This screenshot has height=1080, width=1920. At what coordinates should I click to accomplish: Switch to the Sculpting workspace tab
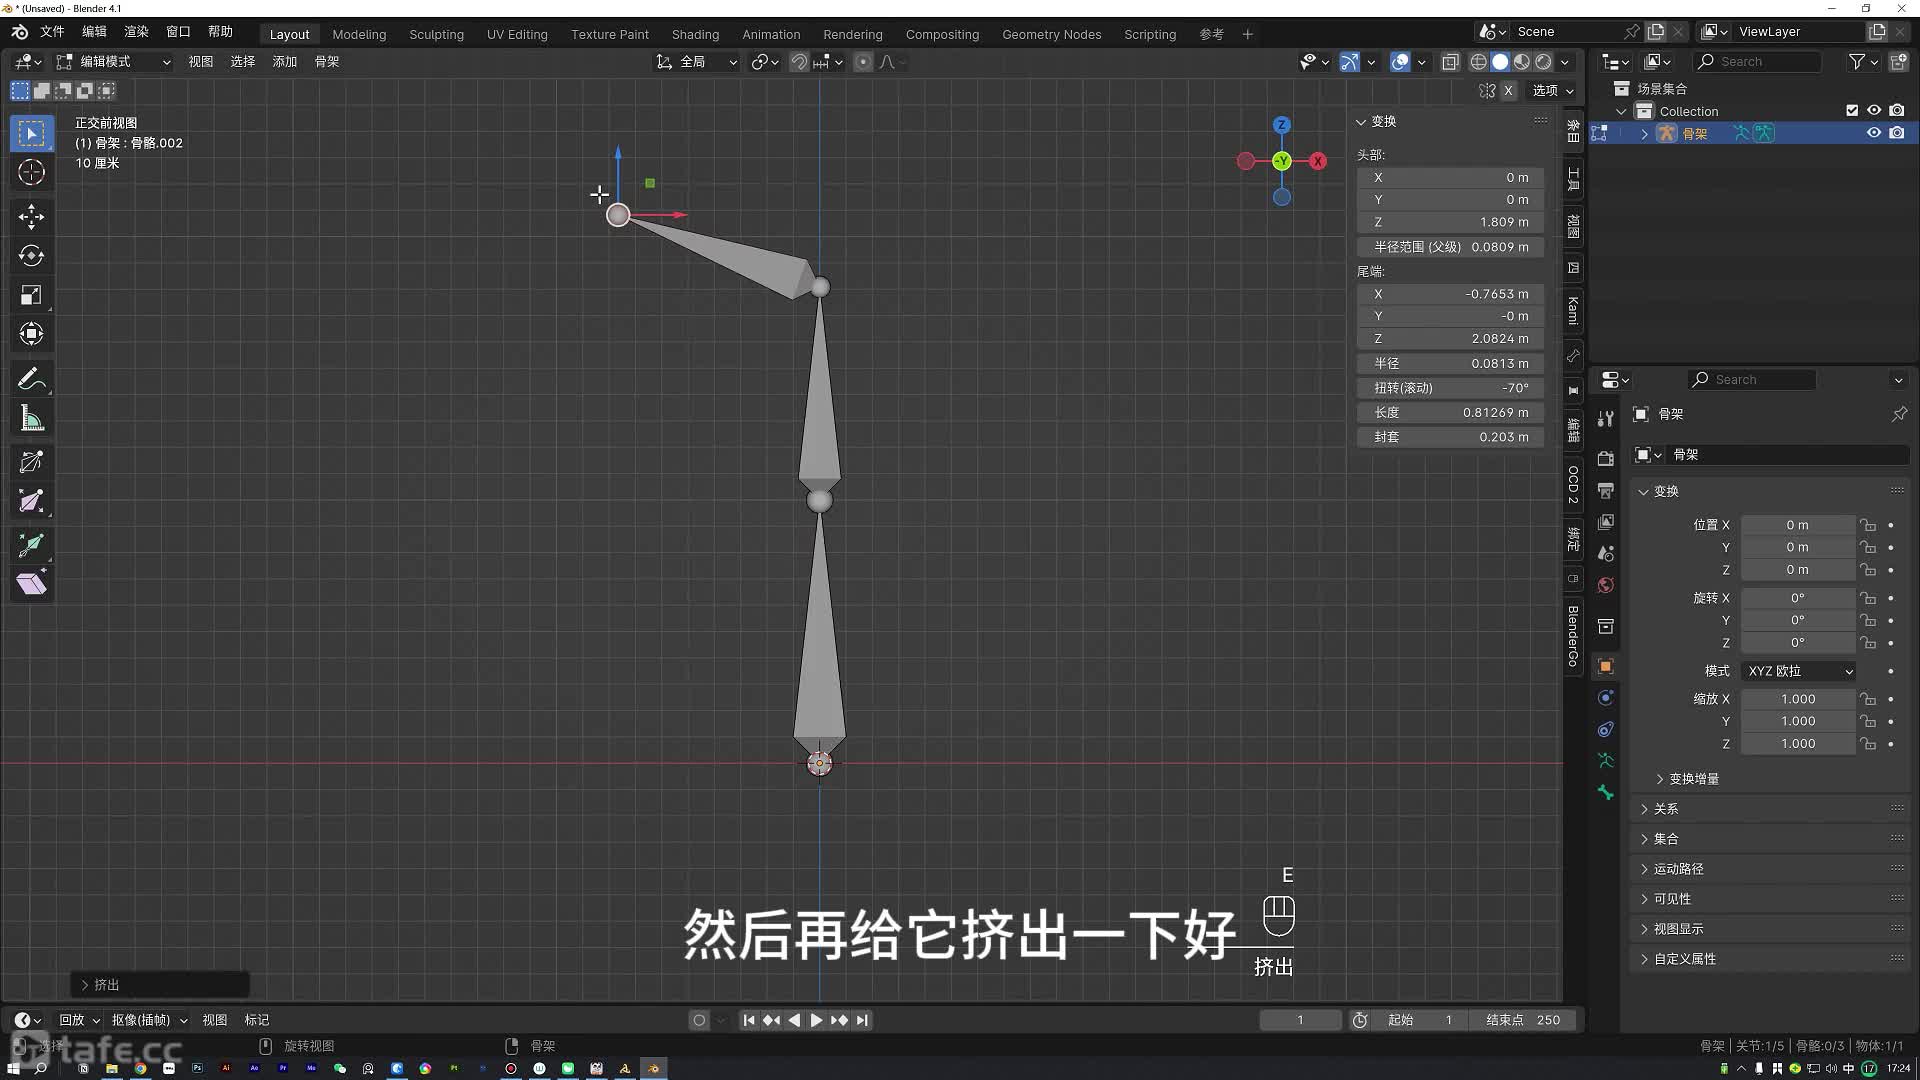(436, 34)
